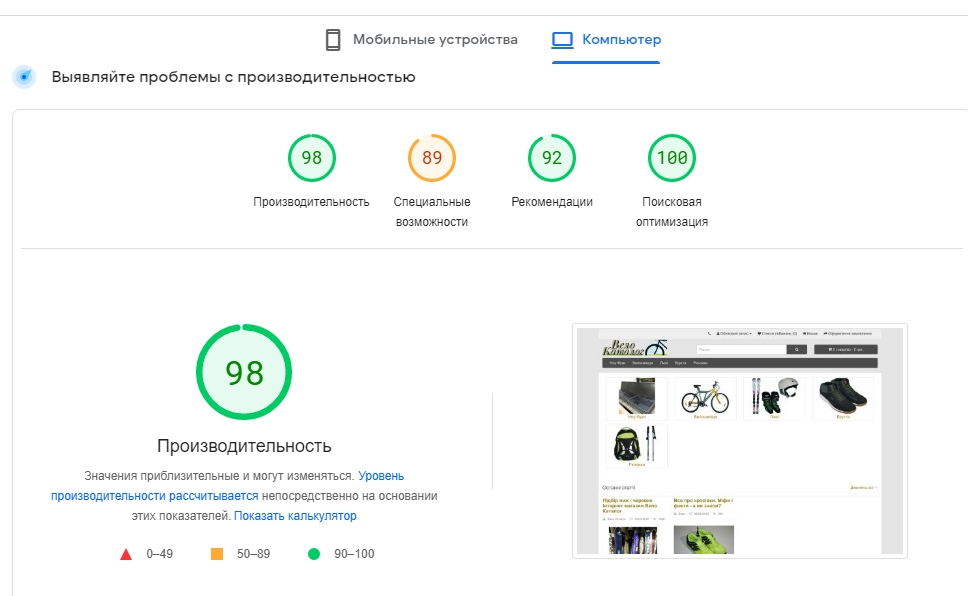Open the 100 Поисковая оптимизация score gauge
Screen dimensions: 968x596
click(x=672, y=158)
